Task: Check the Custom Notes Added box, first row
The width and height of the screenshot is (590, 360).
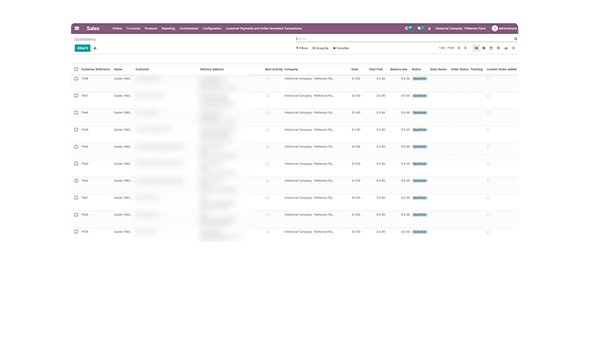Action: click(x=488, y=79)
